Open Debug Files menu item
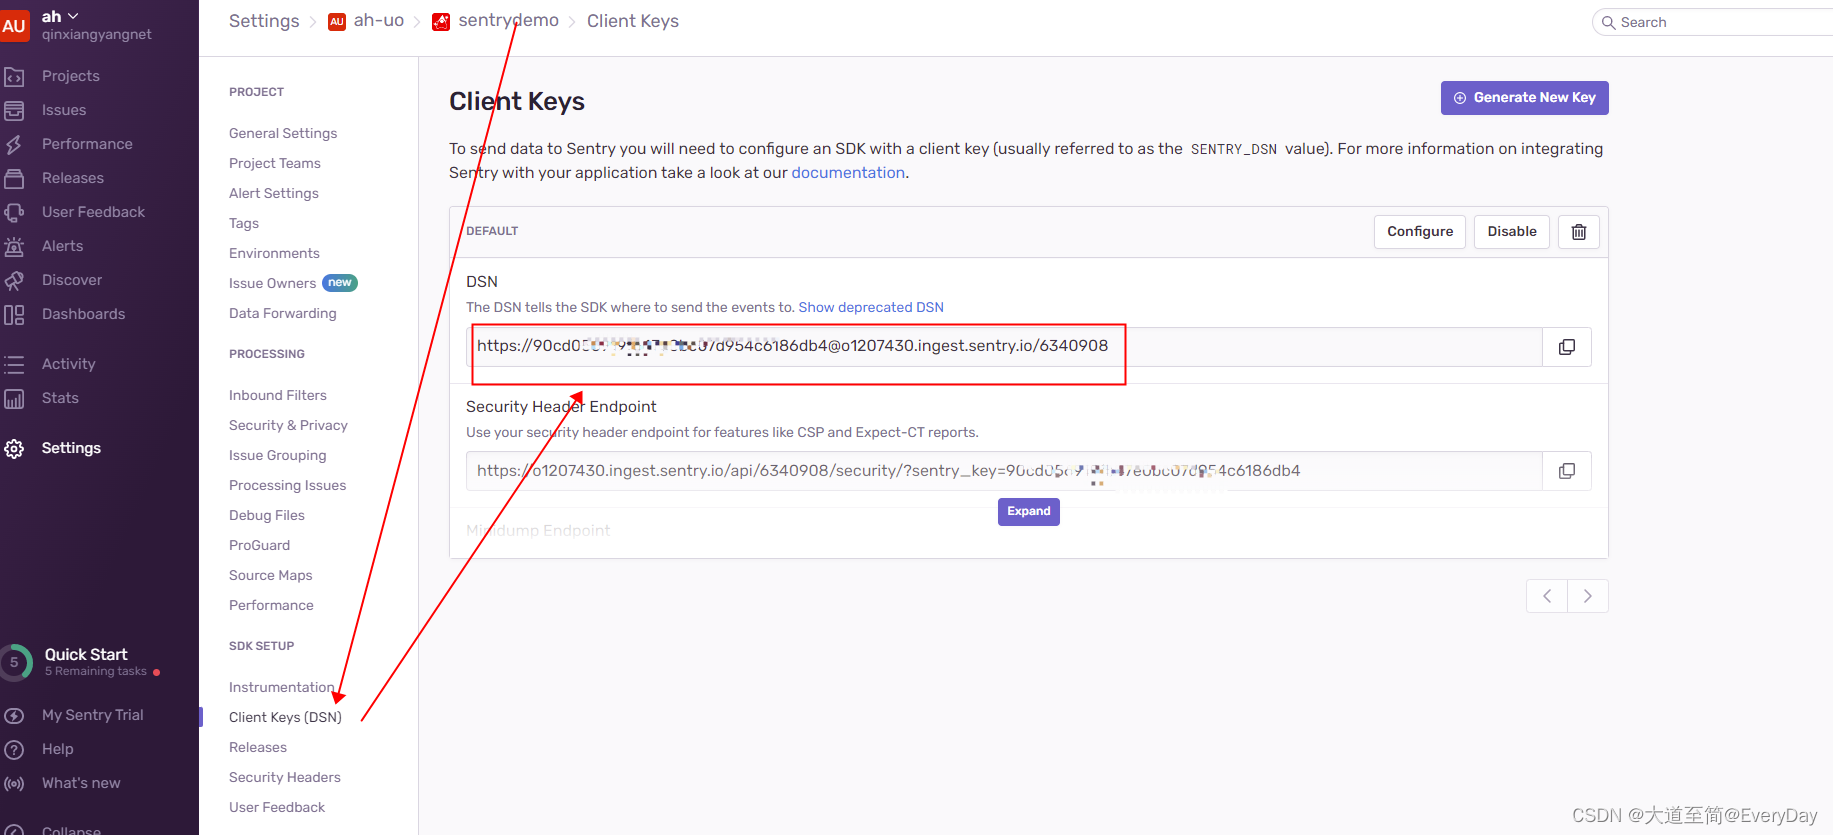The image size is (1833, 835). [x=267, y=515]
